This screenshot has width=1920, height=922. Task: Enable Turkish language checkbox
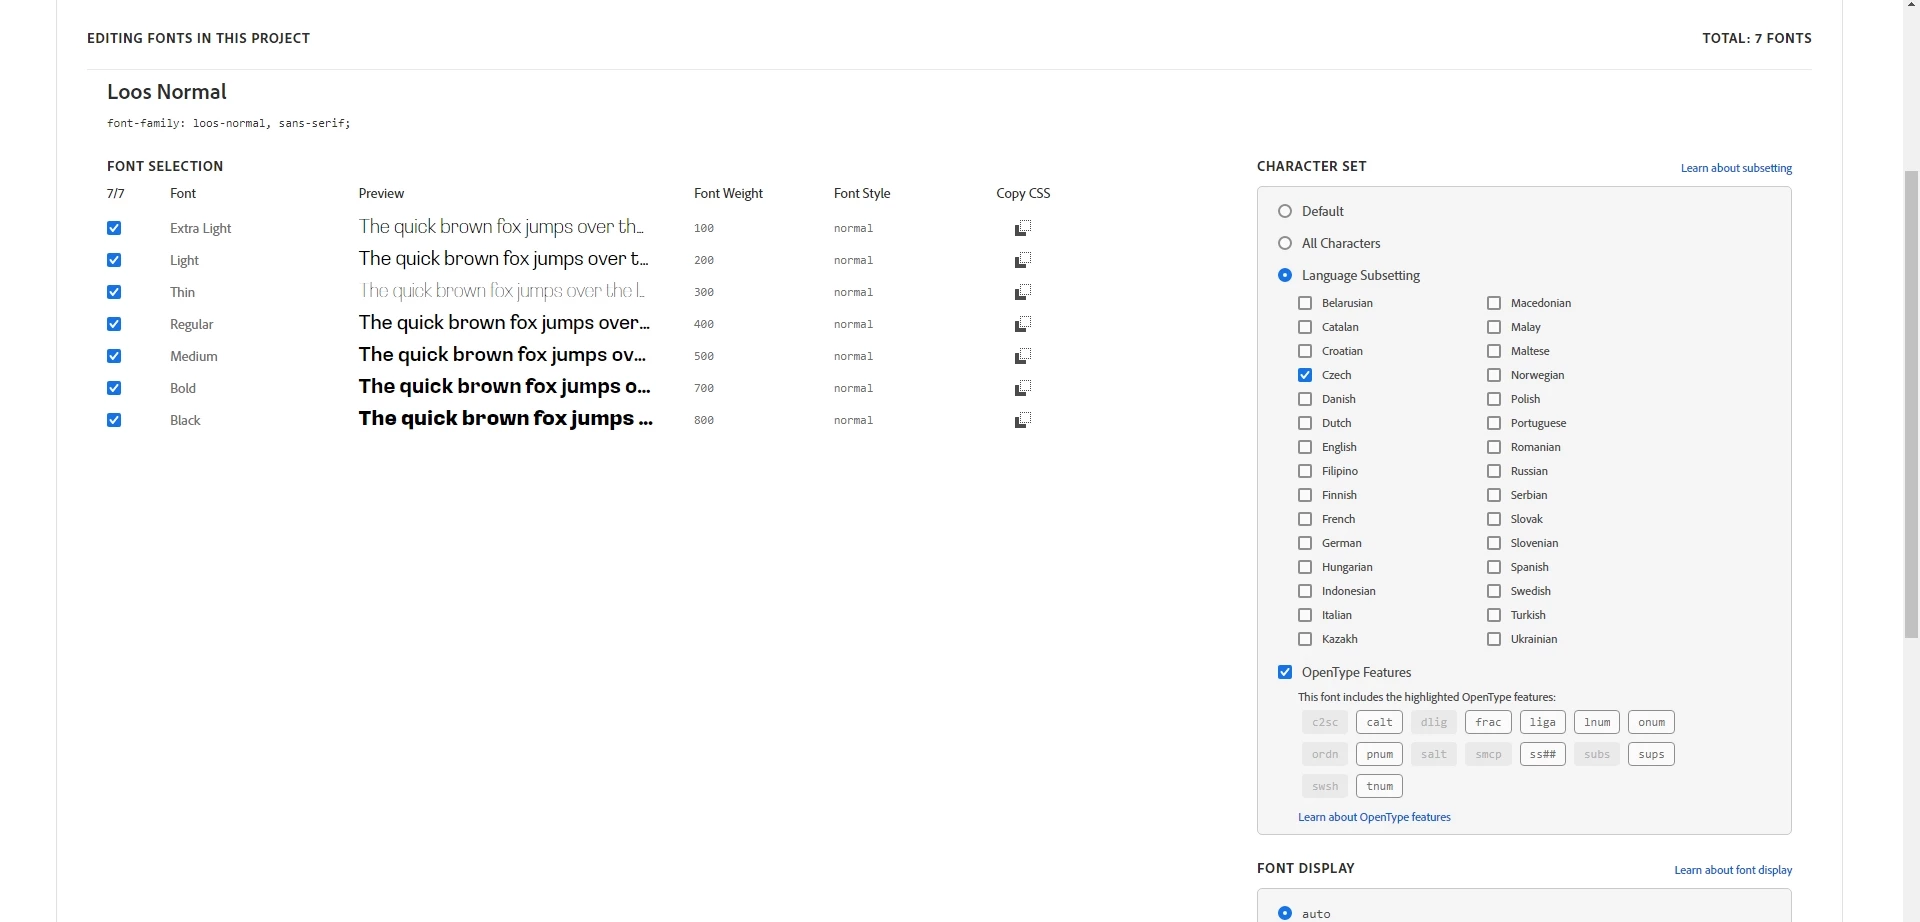[1494, 615]
